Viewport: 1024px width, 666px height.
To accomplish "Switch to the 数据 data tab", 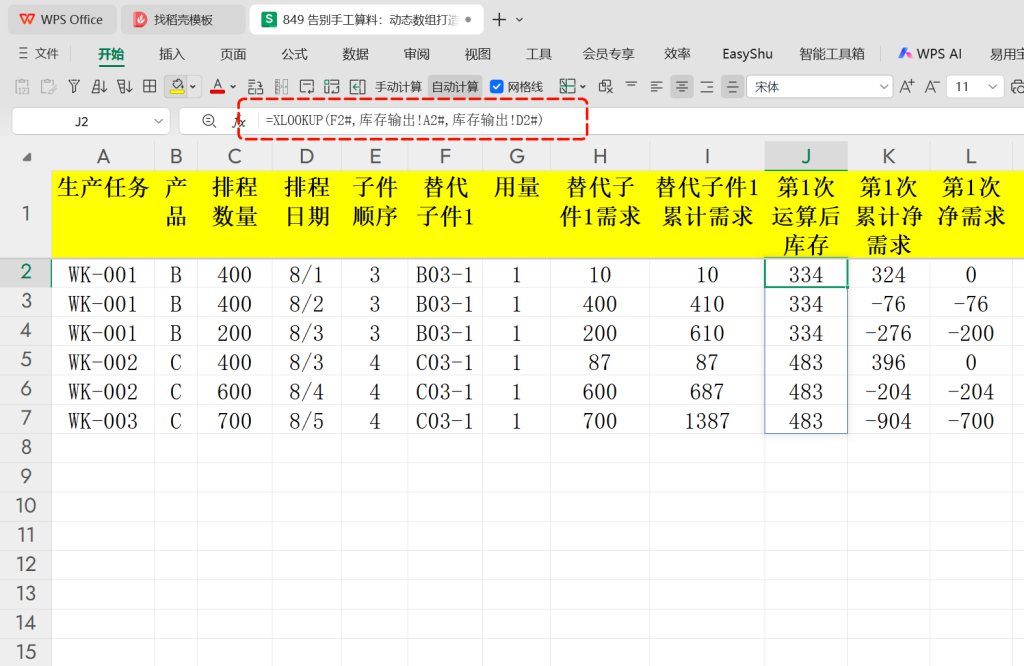I will tap(355, 54).
